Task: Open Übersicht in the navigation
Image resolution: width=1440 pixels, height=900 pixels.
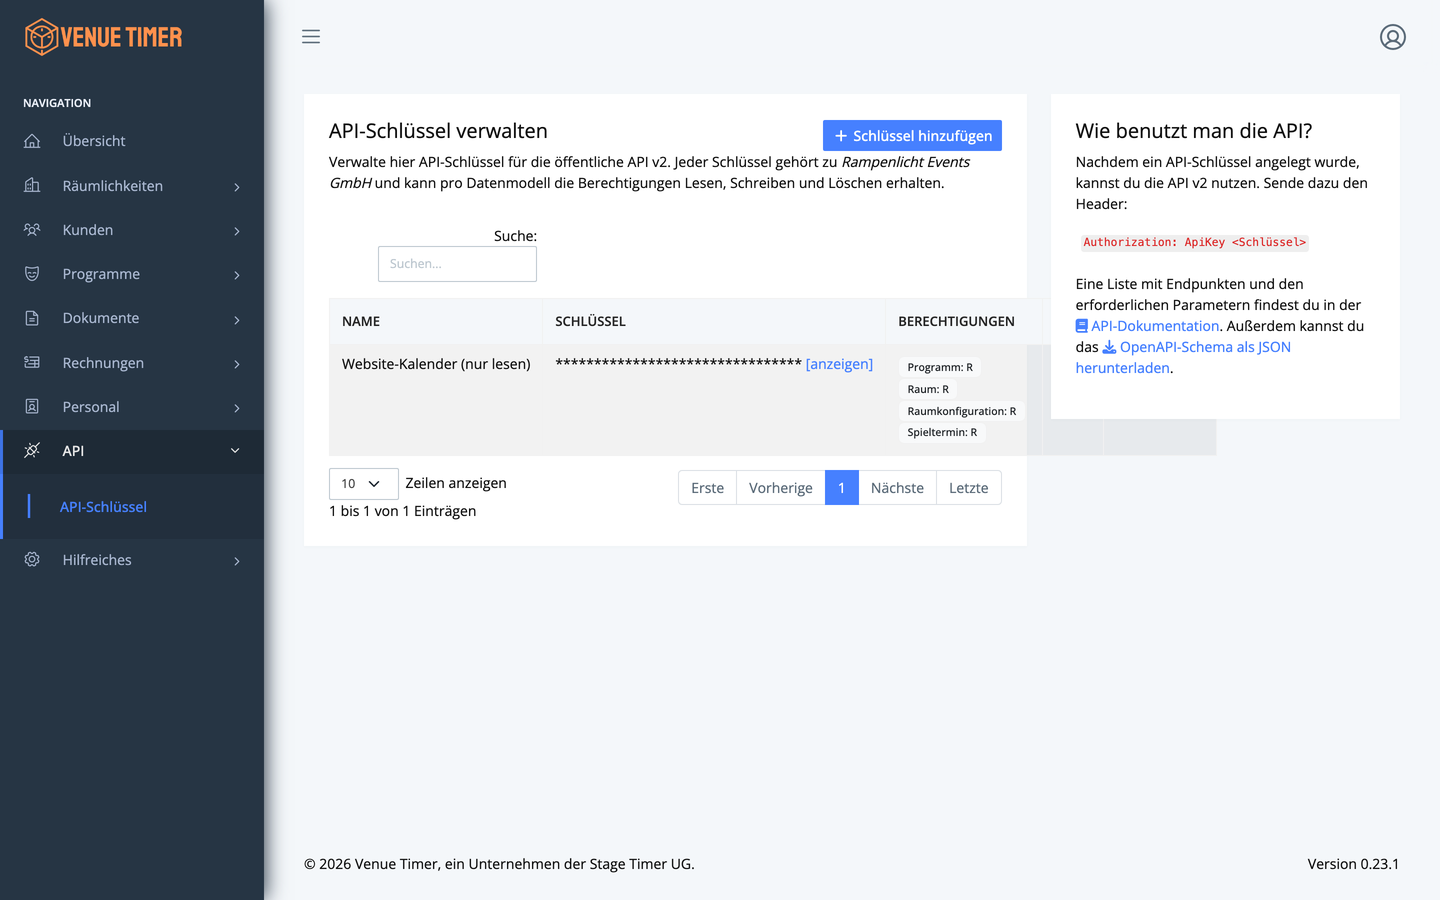Action: tap(132, 141)
